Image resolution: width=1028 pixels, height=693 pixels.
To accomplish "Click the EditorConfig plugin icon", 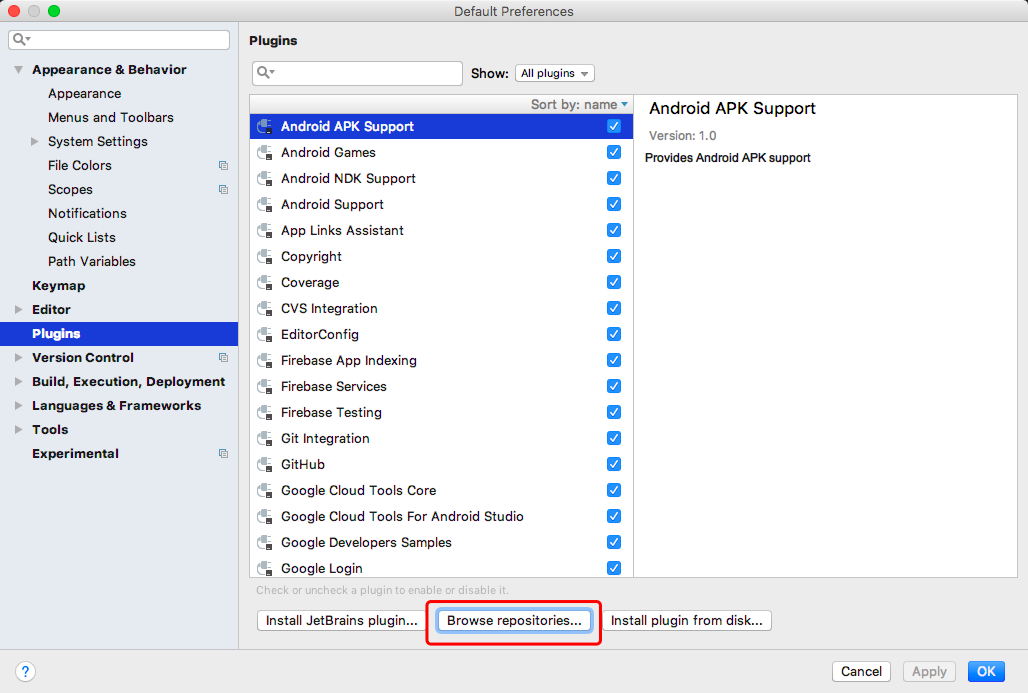I will 265,334.
